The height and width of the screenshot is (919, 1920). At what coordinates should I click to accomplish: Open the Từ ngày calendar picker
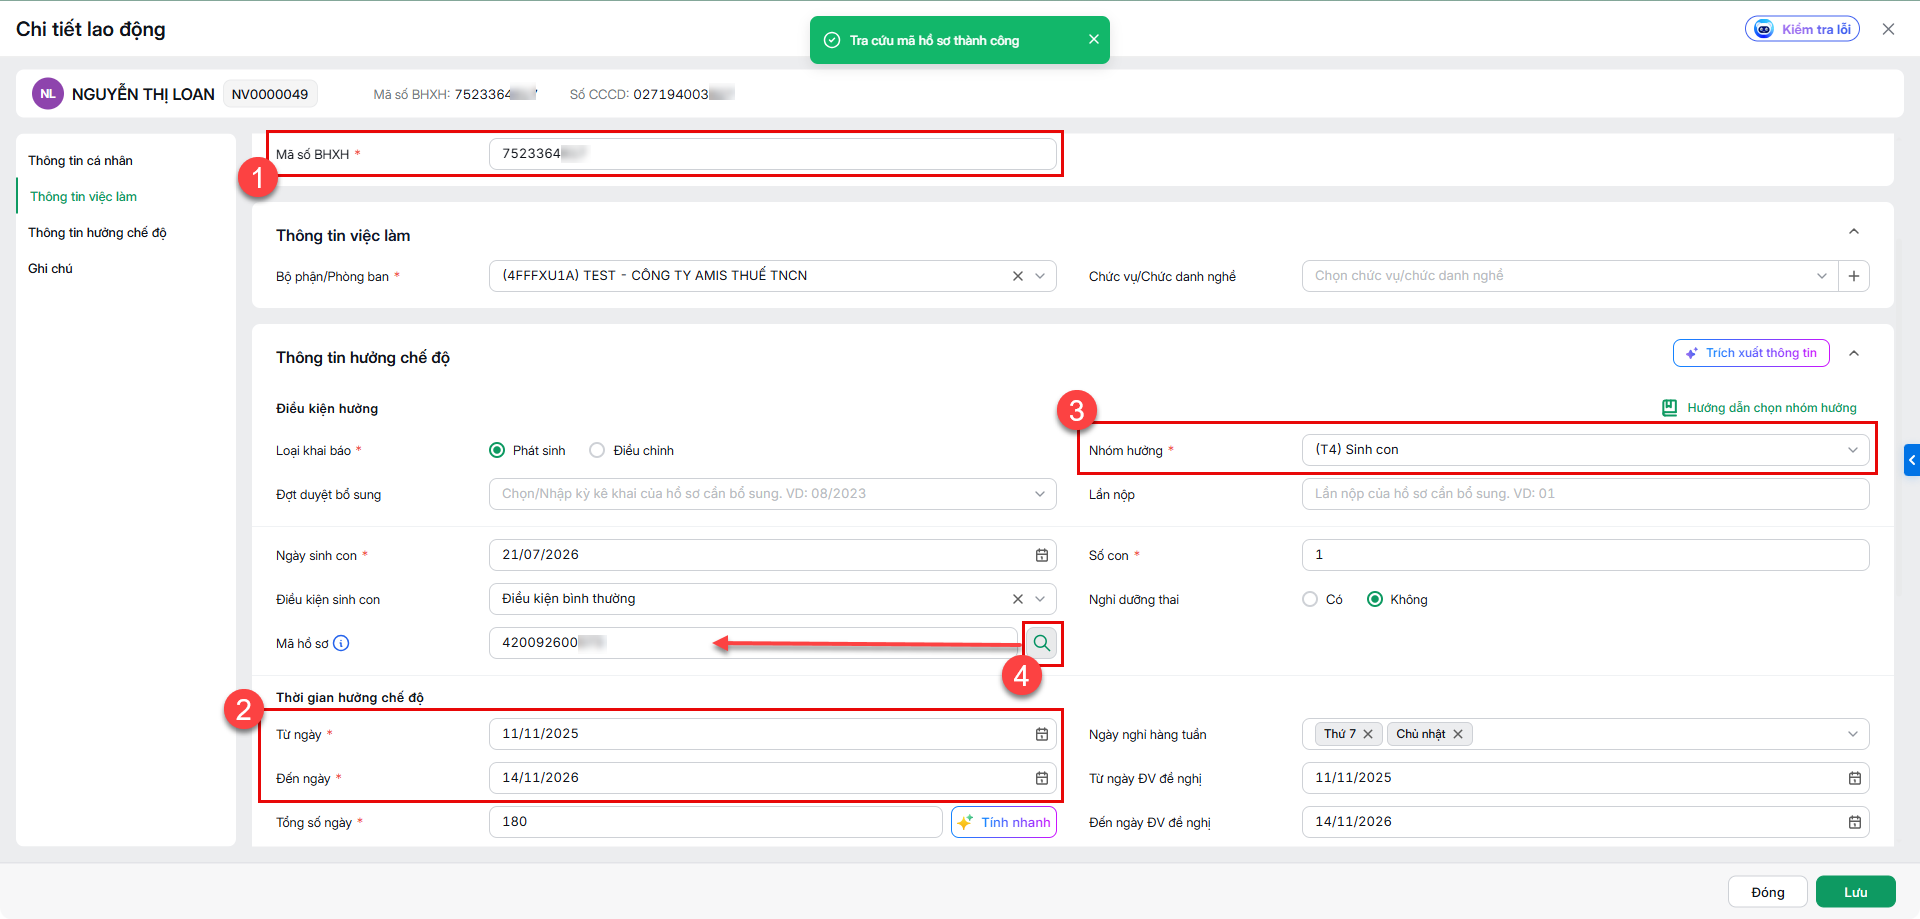(1041, 734)
